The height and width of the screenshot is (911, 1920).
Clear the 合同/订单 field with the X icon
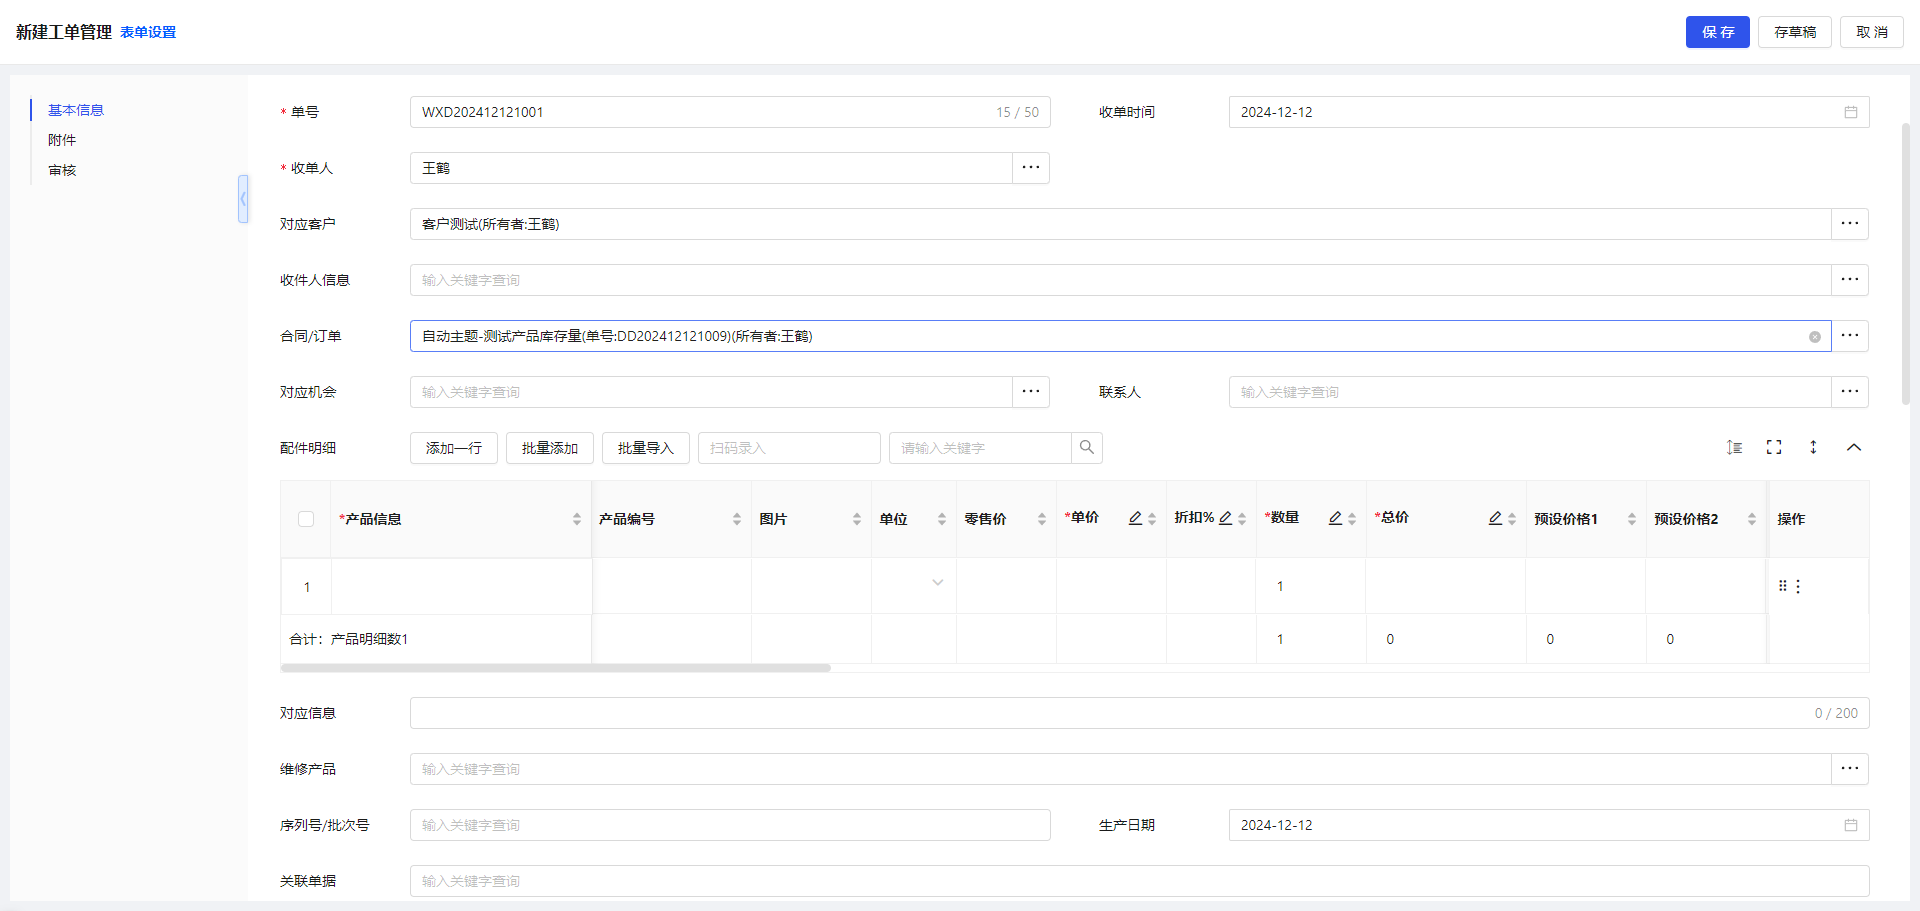[1814, 337]
